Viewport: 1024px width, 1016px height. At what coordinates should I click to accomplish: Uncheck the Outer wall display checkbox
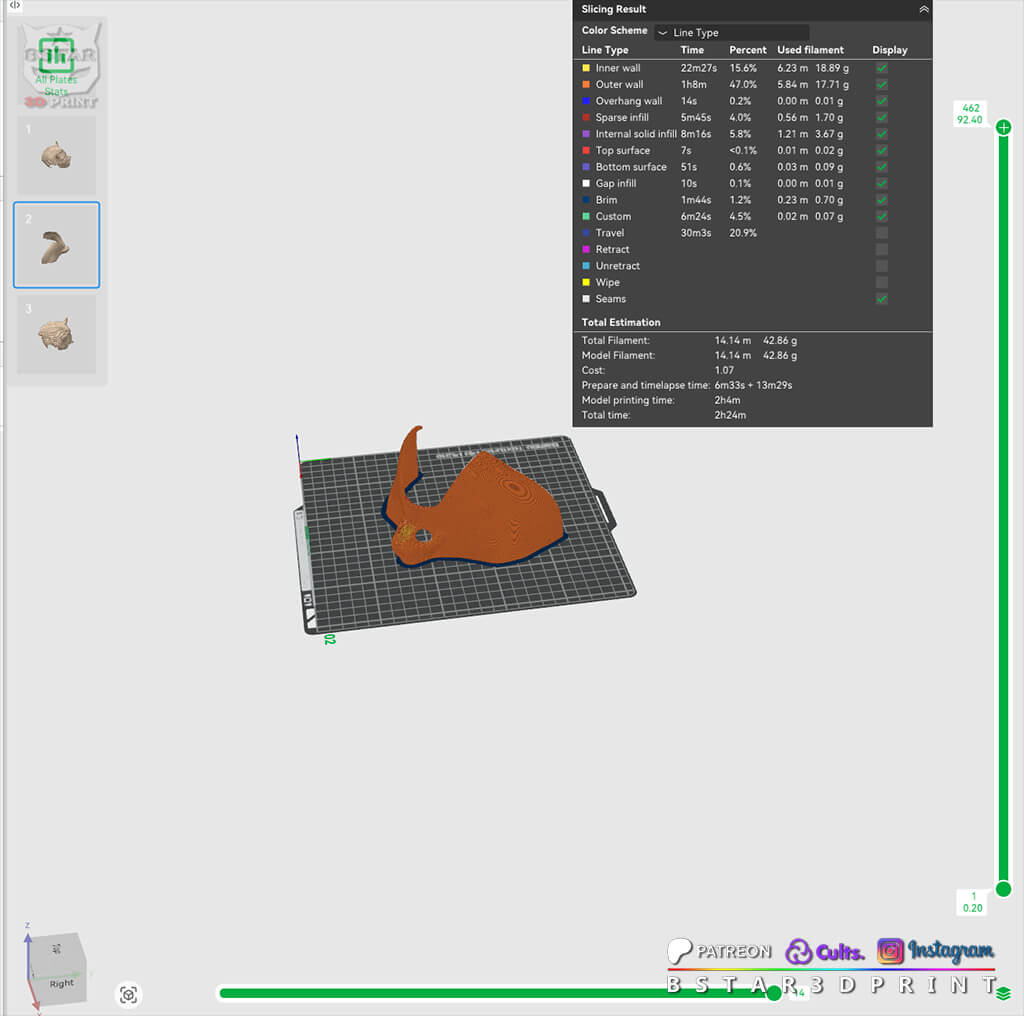(882, 84)
